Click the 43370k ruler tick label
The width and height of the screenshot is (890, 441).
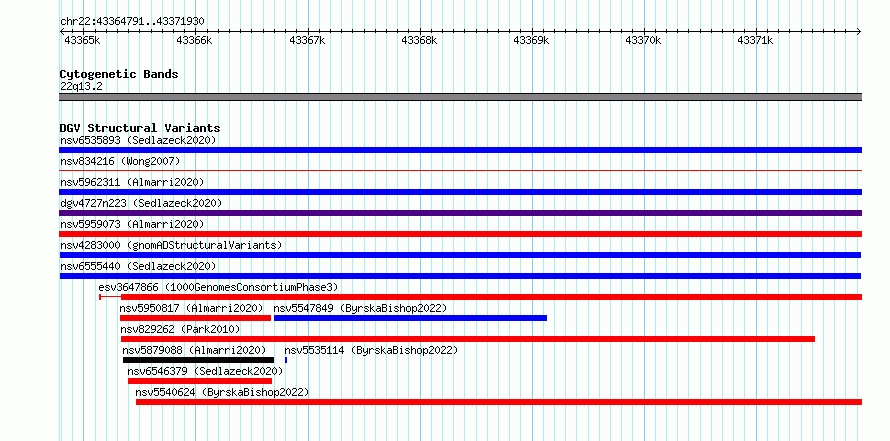643,40
